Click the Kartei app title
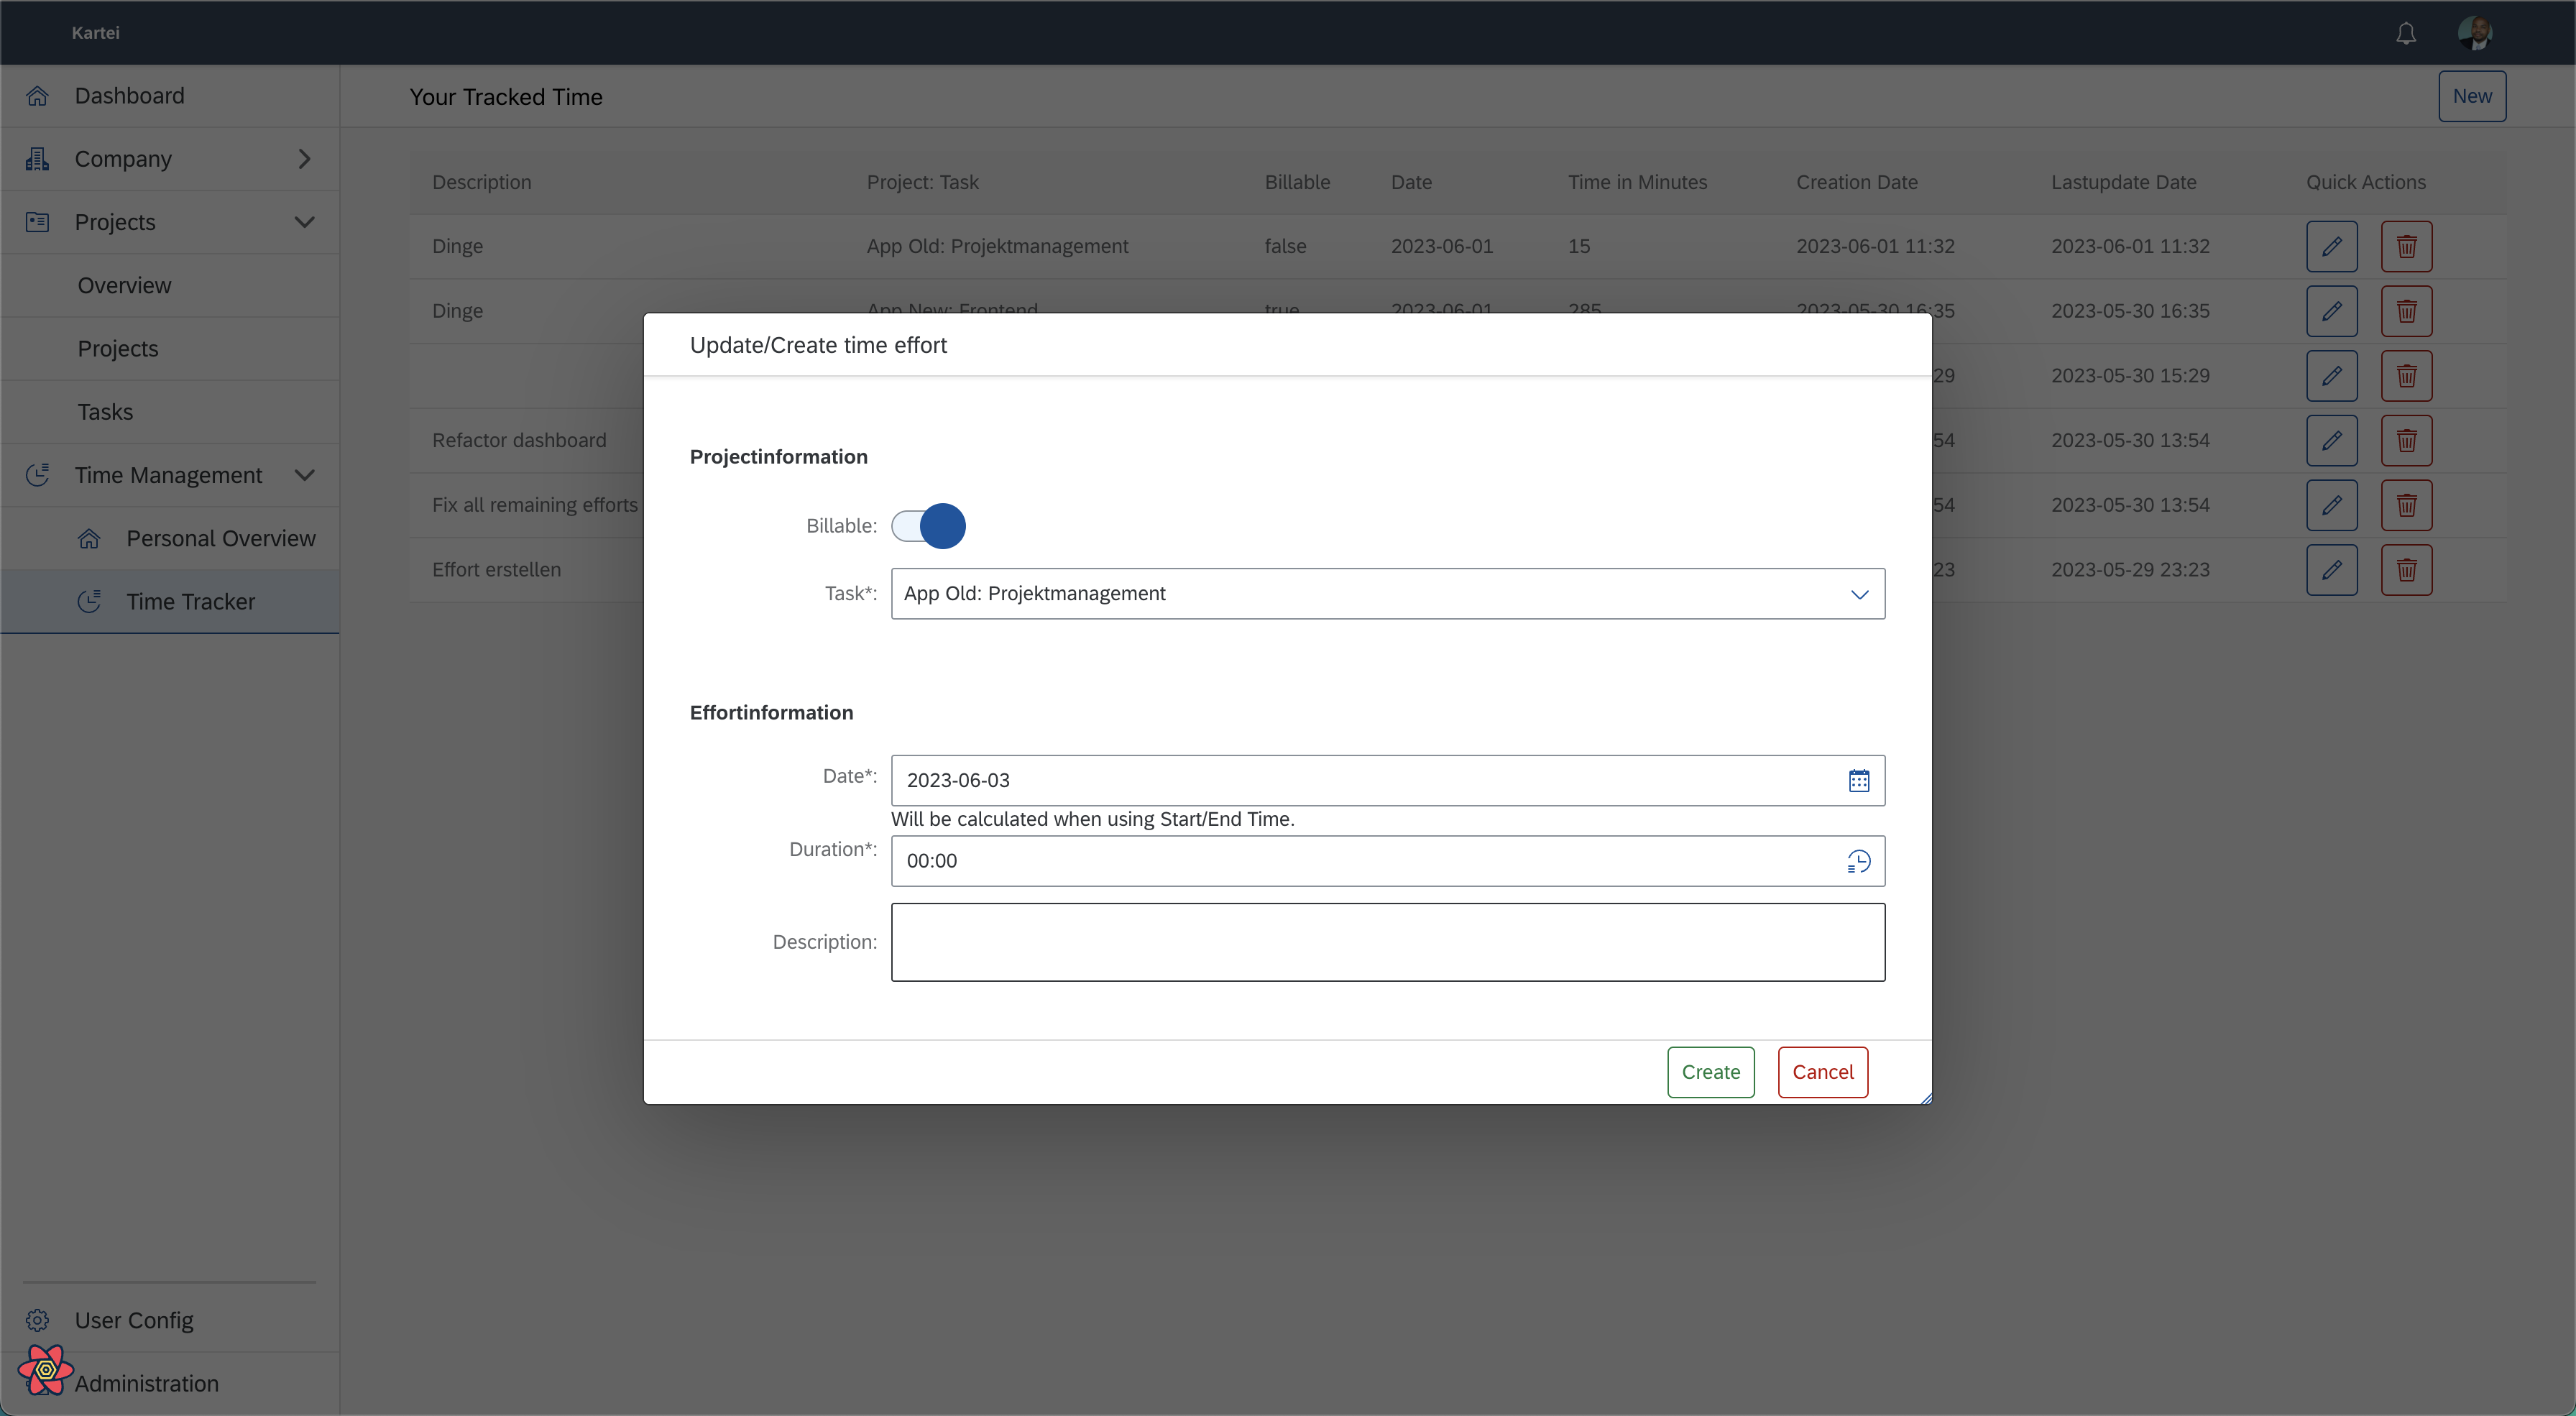This screenshot has width=2576, height=1416. click(x=95, y=33)
